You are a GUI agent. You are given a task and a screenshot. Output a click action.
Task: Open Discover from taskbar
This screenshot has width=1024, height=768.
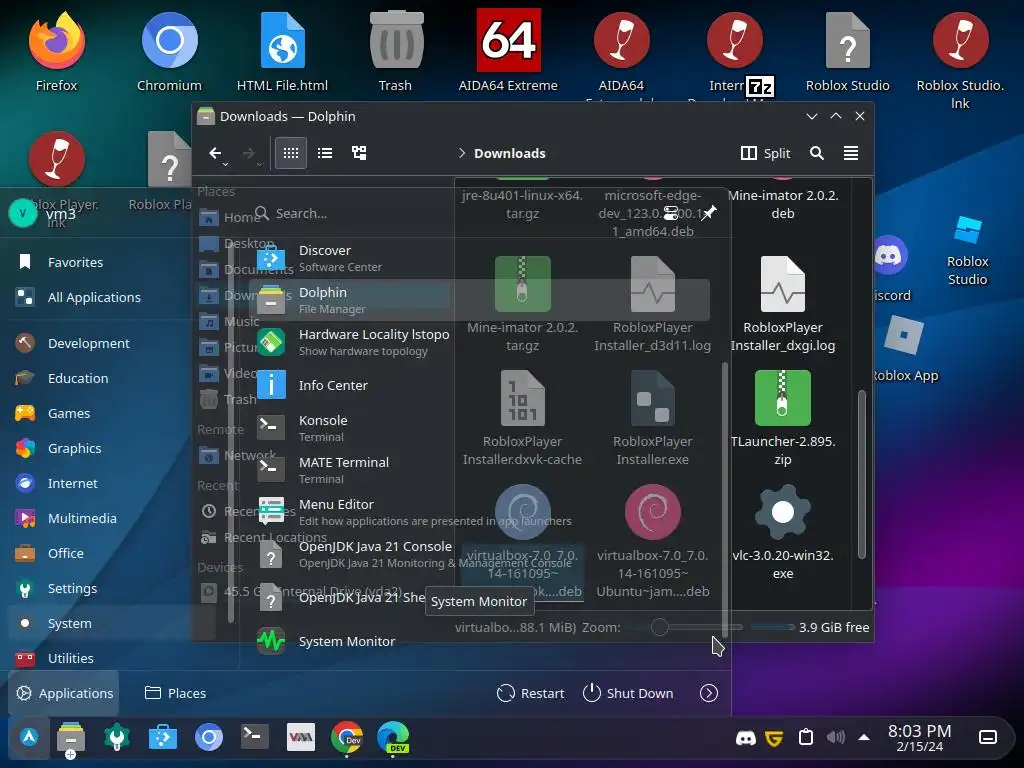(x=163, y=737)
